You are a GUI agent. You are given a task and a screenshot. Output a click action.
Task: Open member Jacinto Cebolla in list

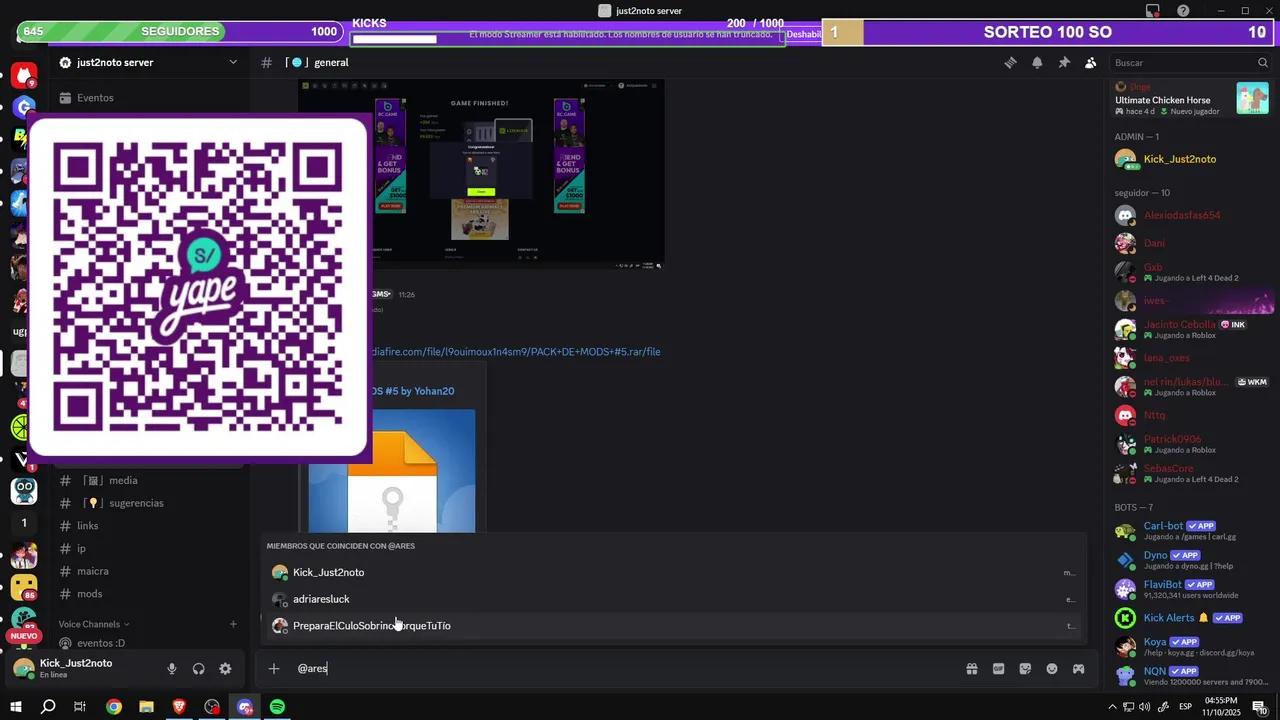(x=1191, y=329)
